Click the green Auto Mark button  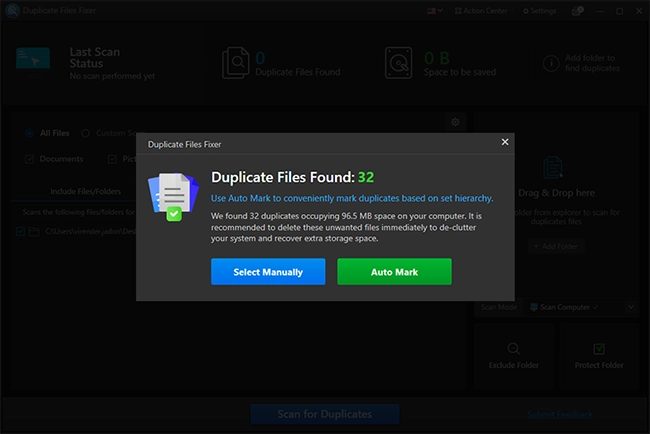[394, 272]
